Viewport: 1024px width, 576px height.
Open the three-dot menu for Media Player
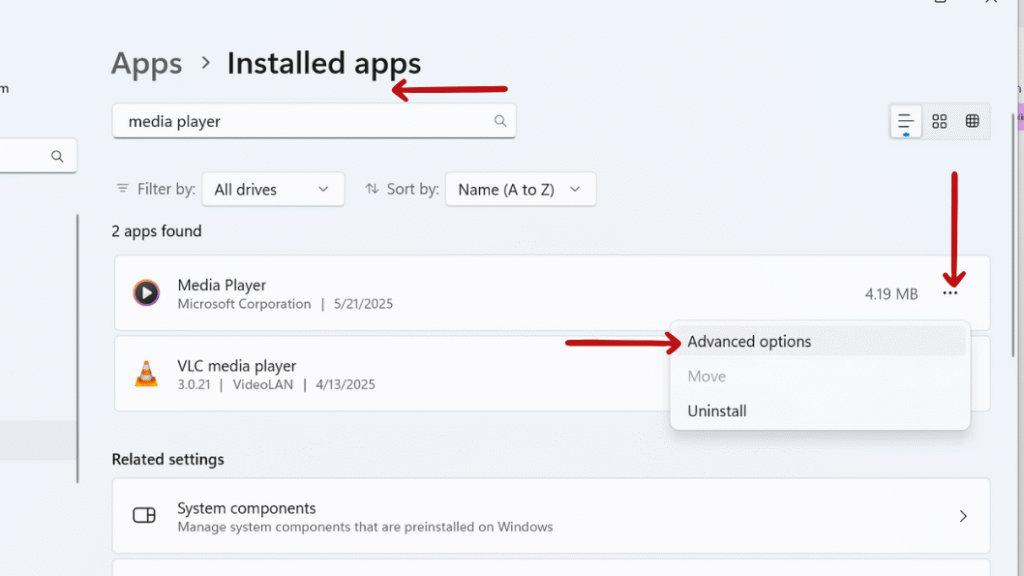950,293
